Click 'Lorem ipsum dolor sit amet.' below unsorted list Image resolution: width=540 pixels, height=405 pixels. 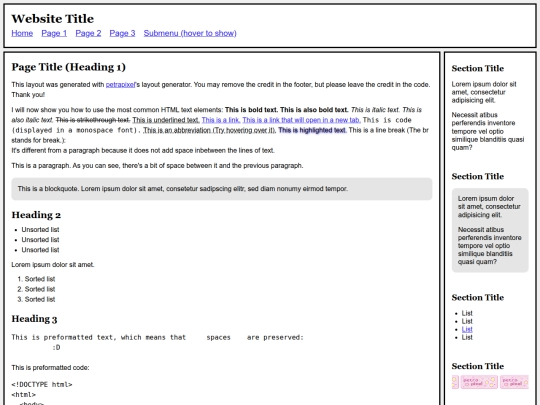click(53, 264)
